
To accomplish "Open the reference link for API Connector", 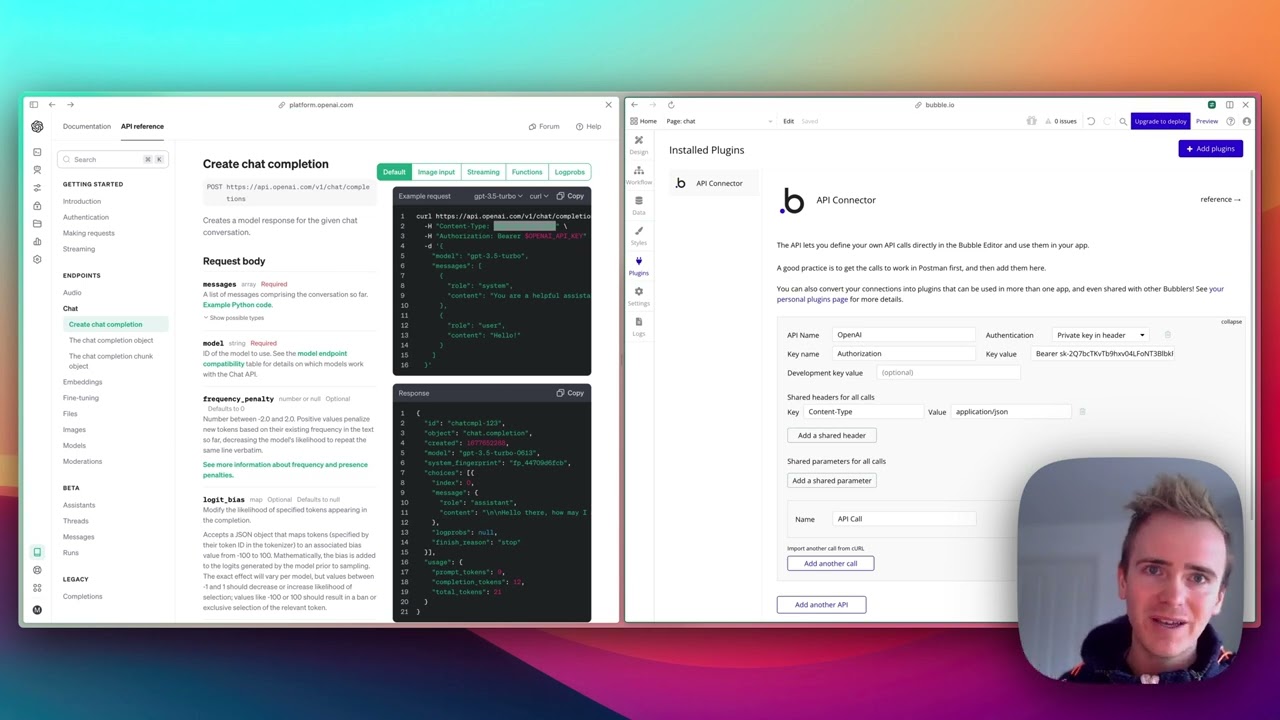I will (1220, 199).
